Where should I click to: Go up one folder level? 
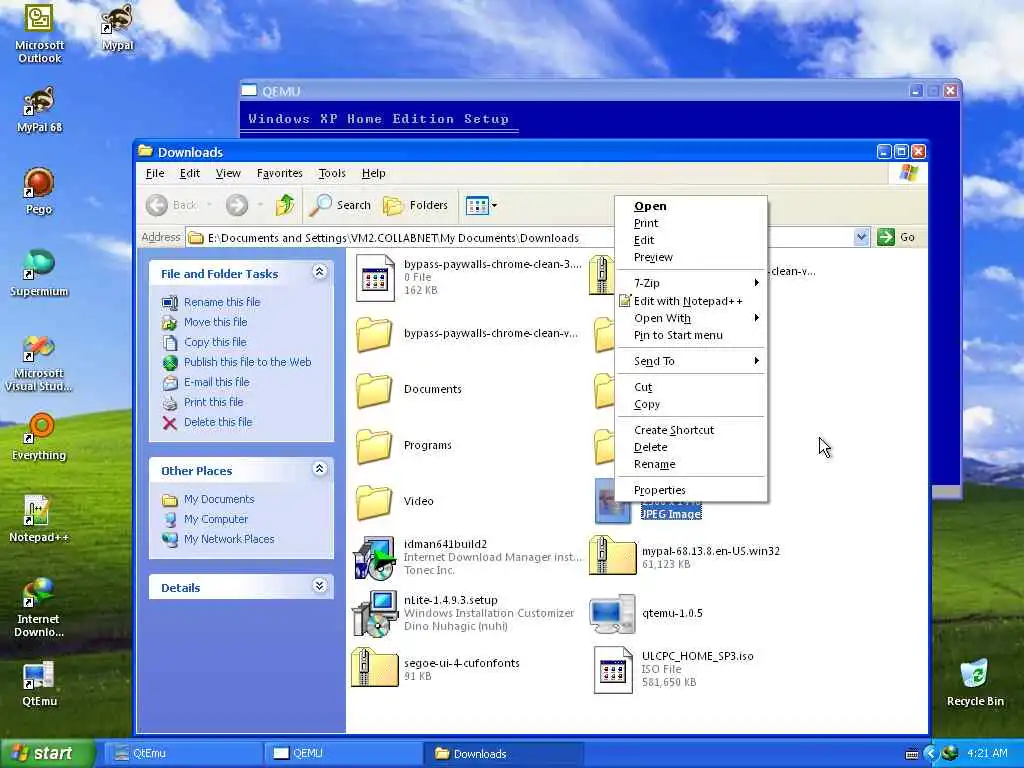coord(285,205)
